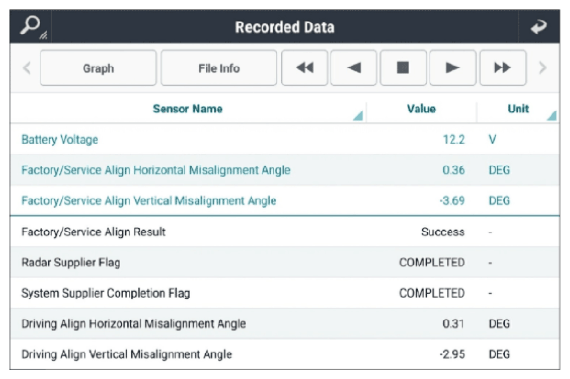
Task: Select Factory/Service Align Horizontal Misalignment Angle
Action: click(285, 170)
